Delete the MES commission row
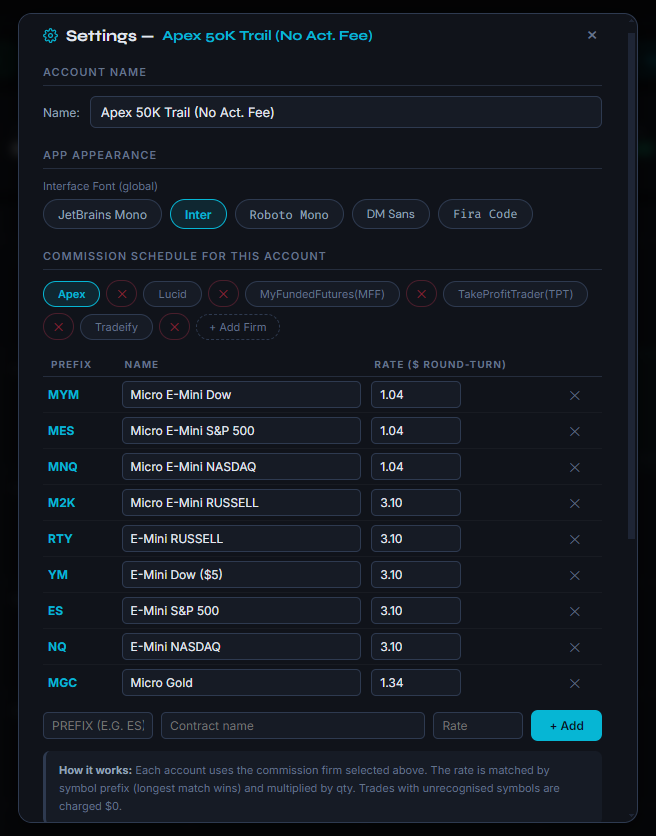Viewport: 656px width, 836px height. click(x=574, y=431)
